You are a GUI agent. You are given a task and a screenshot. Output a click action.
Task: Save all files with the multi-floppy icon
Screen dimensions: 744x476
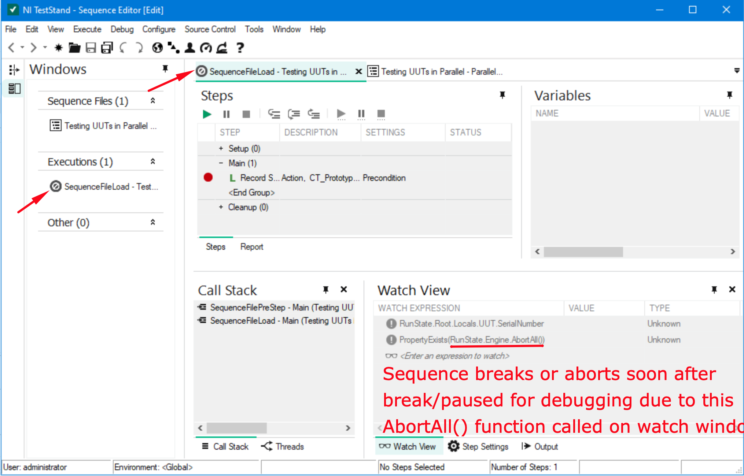[107, 47]
